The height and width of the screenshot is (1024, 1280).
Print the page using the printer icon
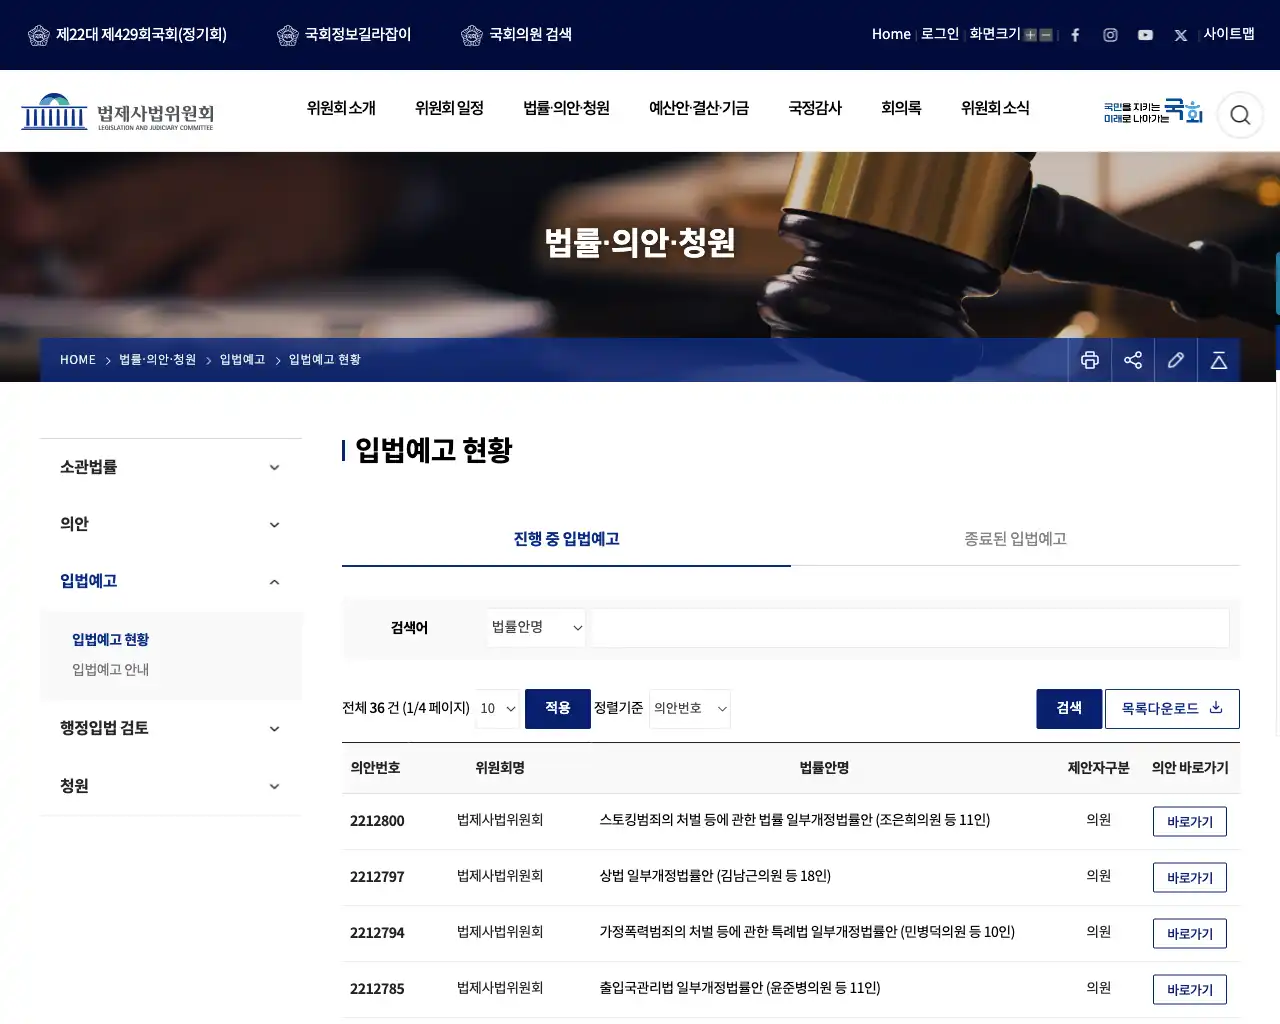[1090, 360]
